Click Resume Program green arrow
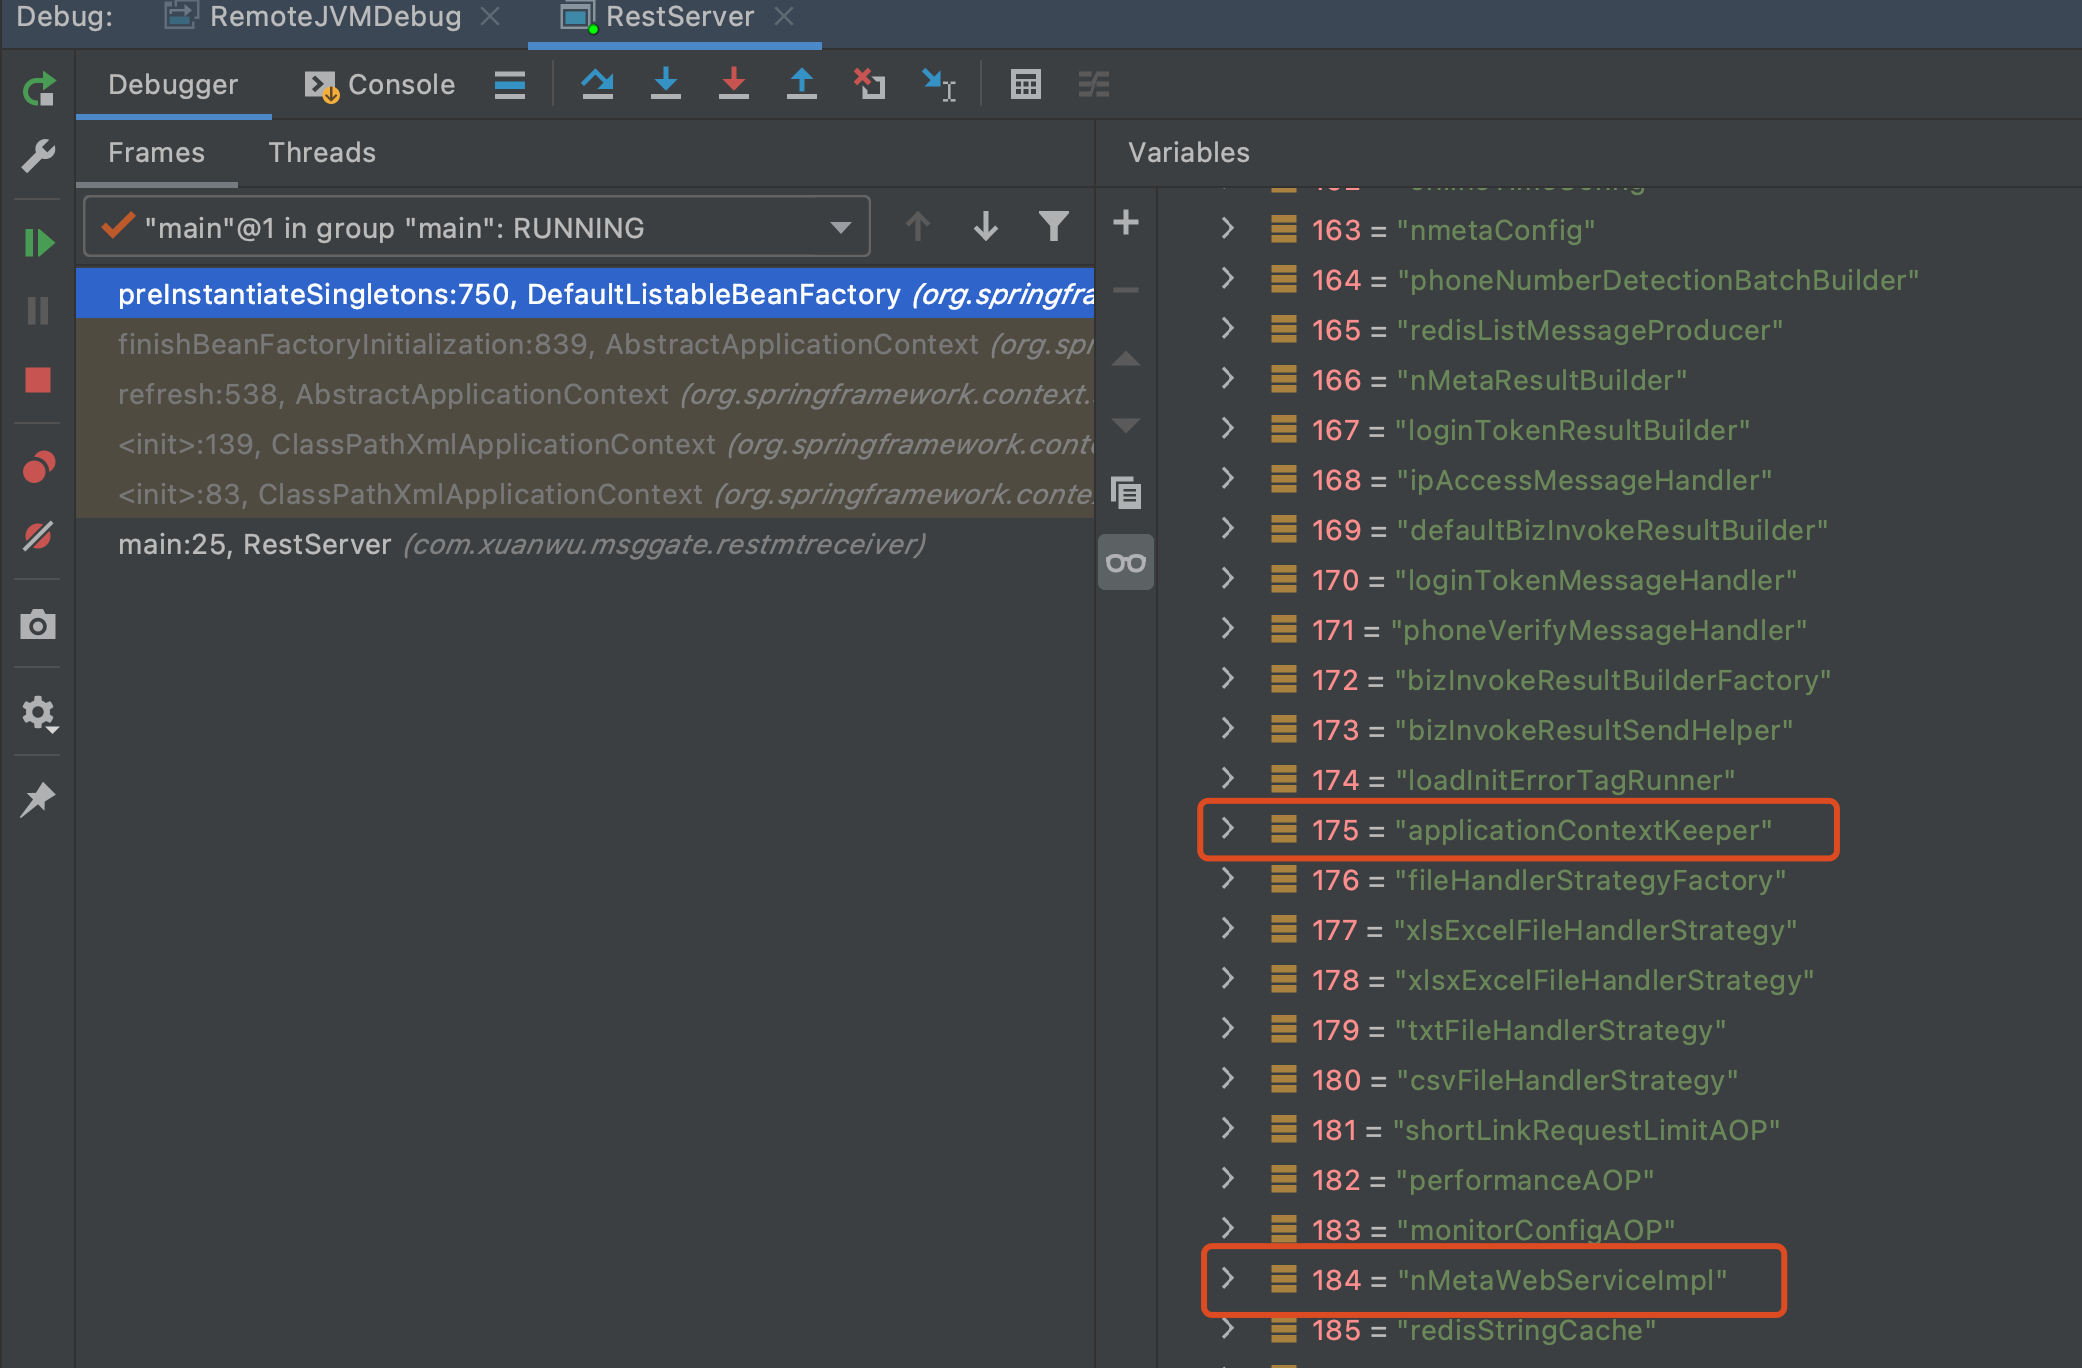 click(x=38, y=243)
